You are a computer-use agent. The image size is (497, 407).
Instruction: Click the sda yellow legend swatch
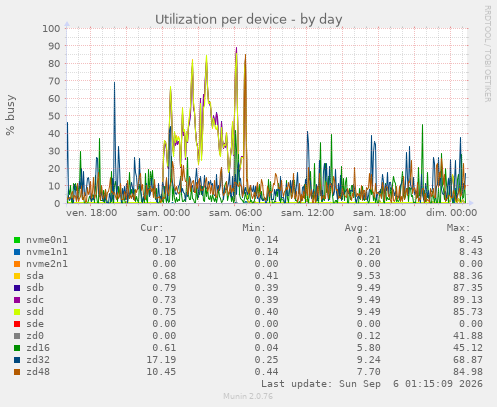click(x=17, y=276)
